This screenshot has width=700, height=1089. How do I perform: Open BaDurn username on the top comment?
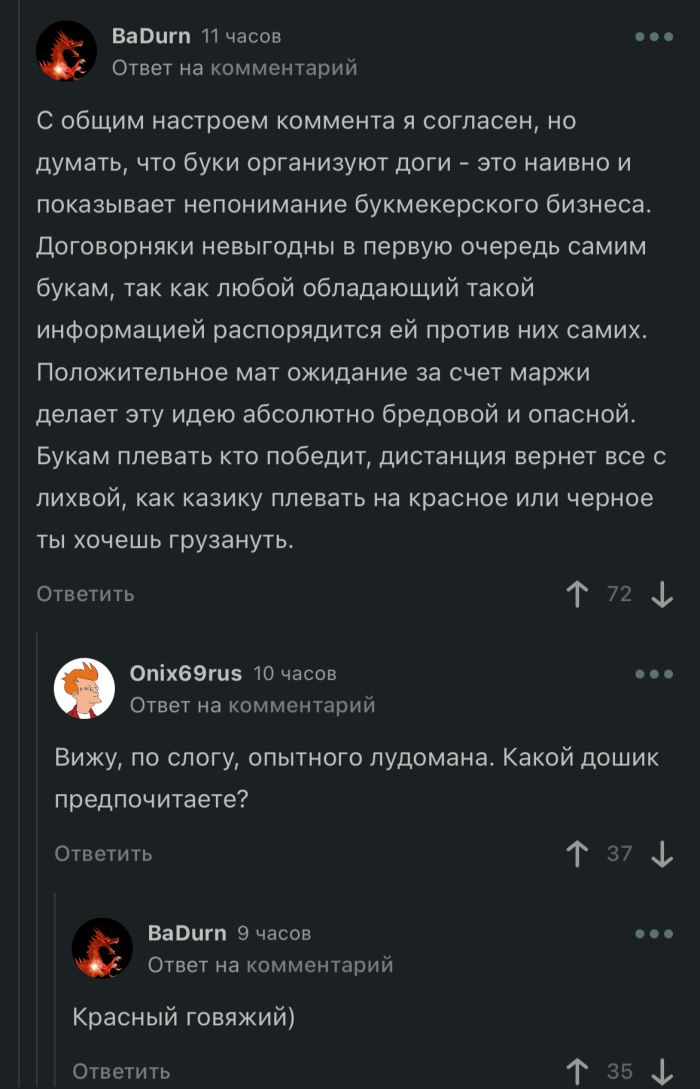[150, 36]
